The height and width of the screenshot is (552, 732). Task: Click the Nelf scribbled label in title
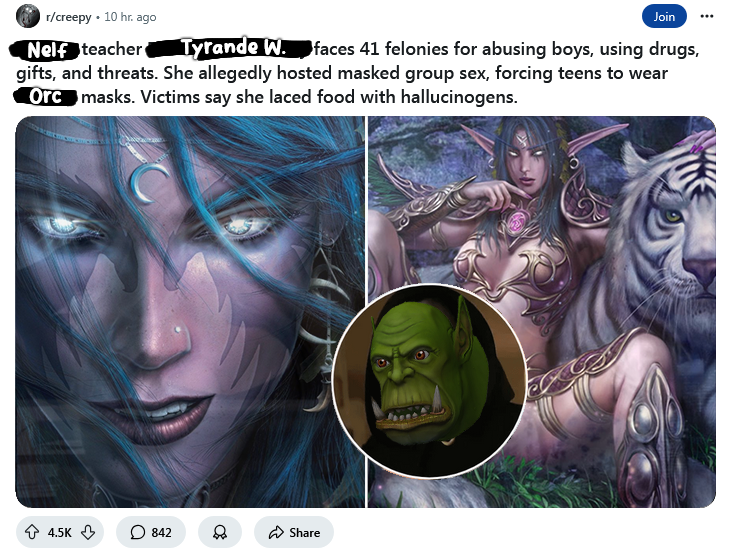(x=45, y=50)
